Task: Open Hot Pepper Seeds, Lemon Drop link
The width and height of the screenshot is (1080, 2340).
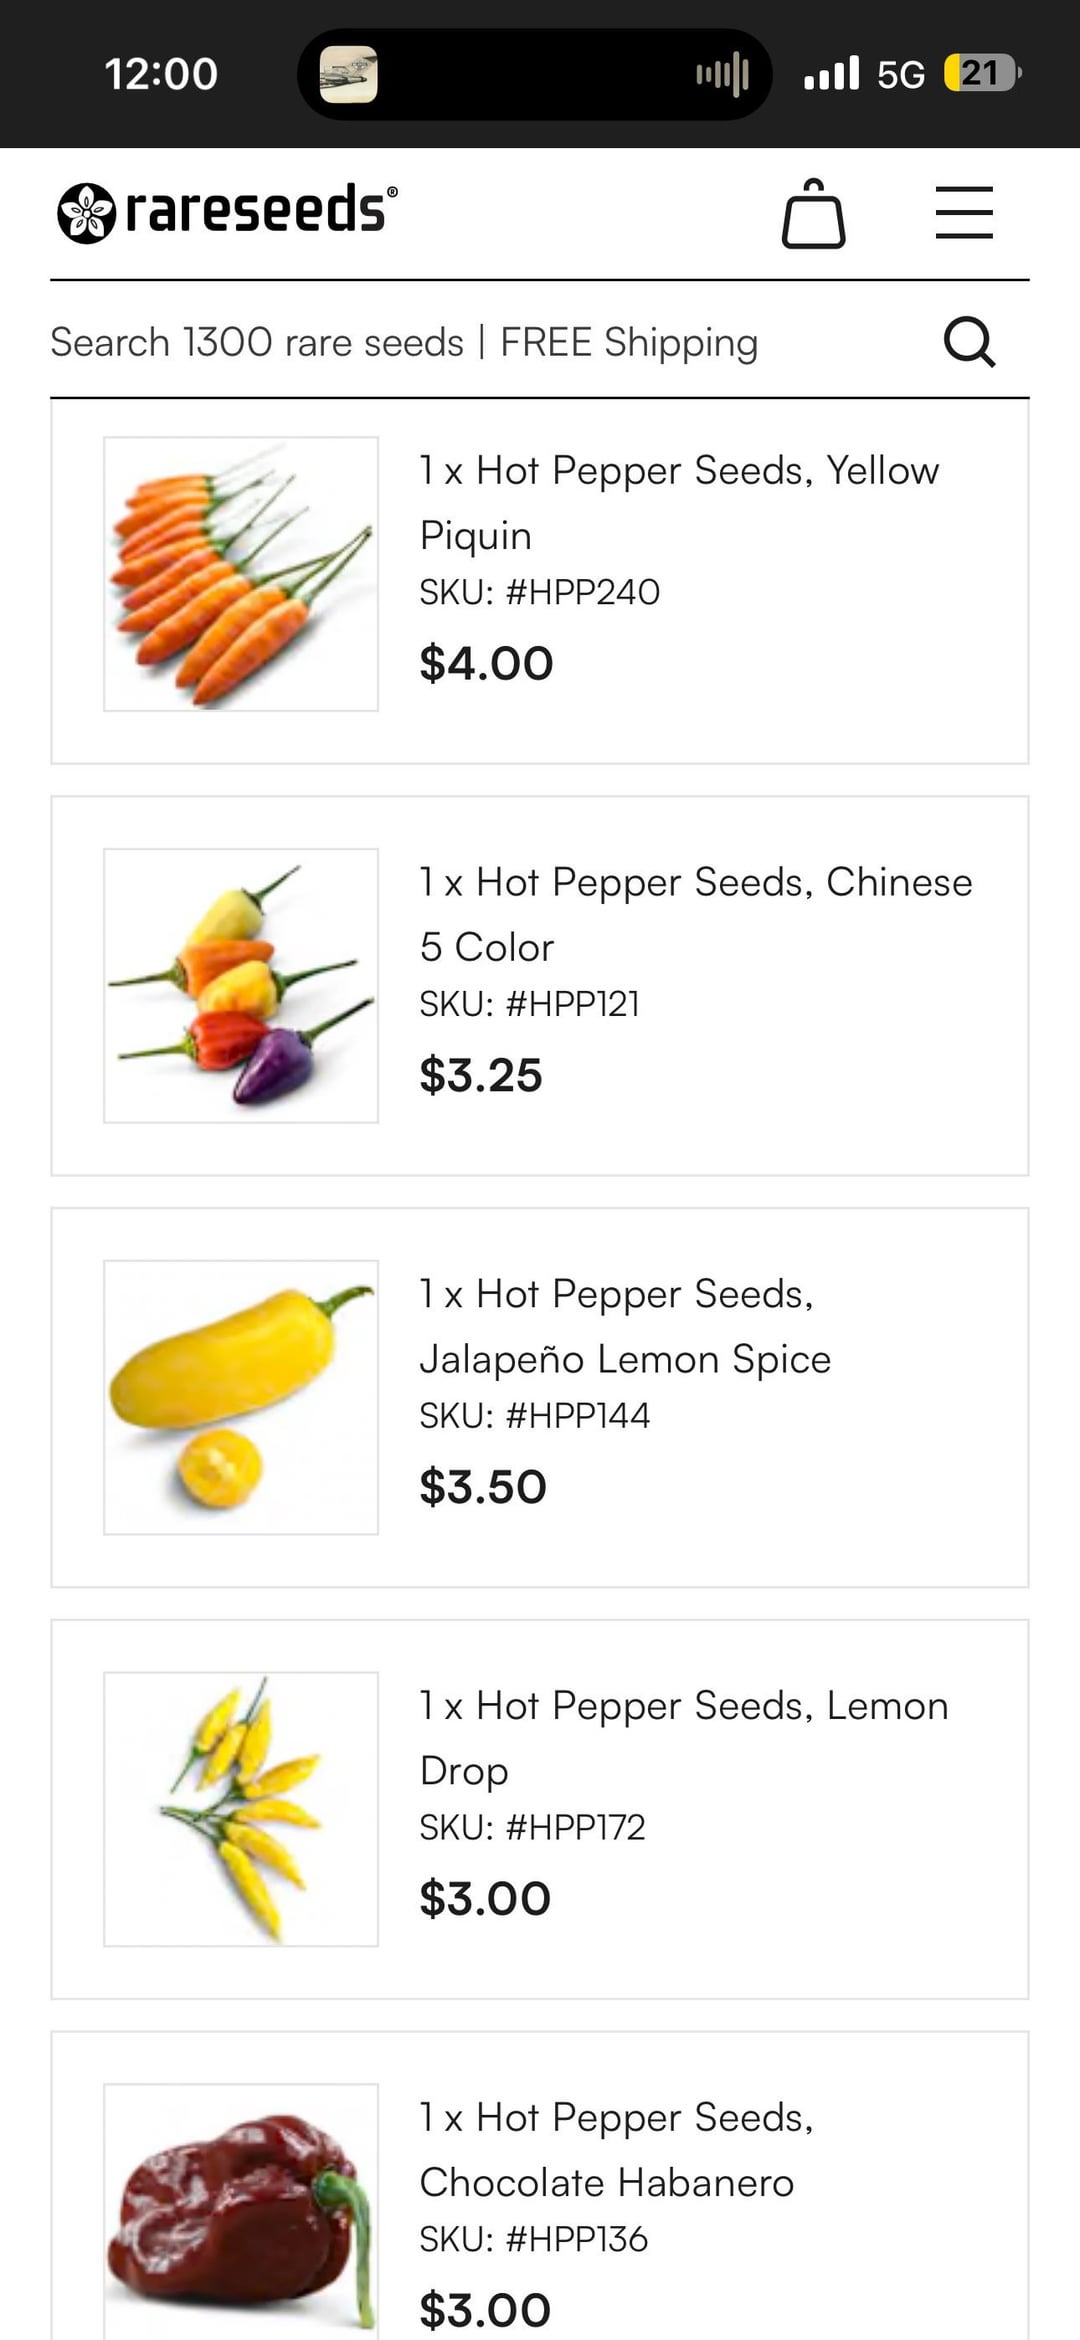Action: pyautogui.click(x=683, y=1737)
